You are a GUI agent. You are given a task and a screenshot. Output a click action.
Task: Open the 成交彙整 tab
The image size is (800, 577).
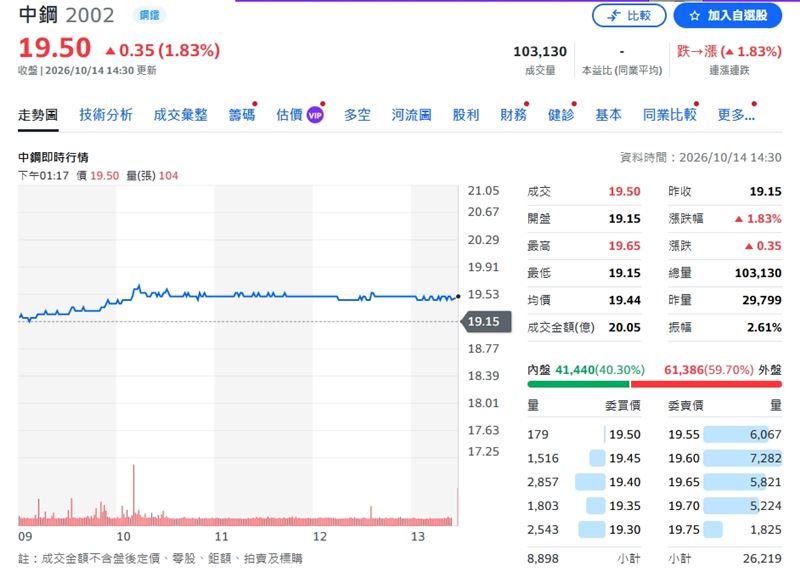tap(181, 115)
